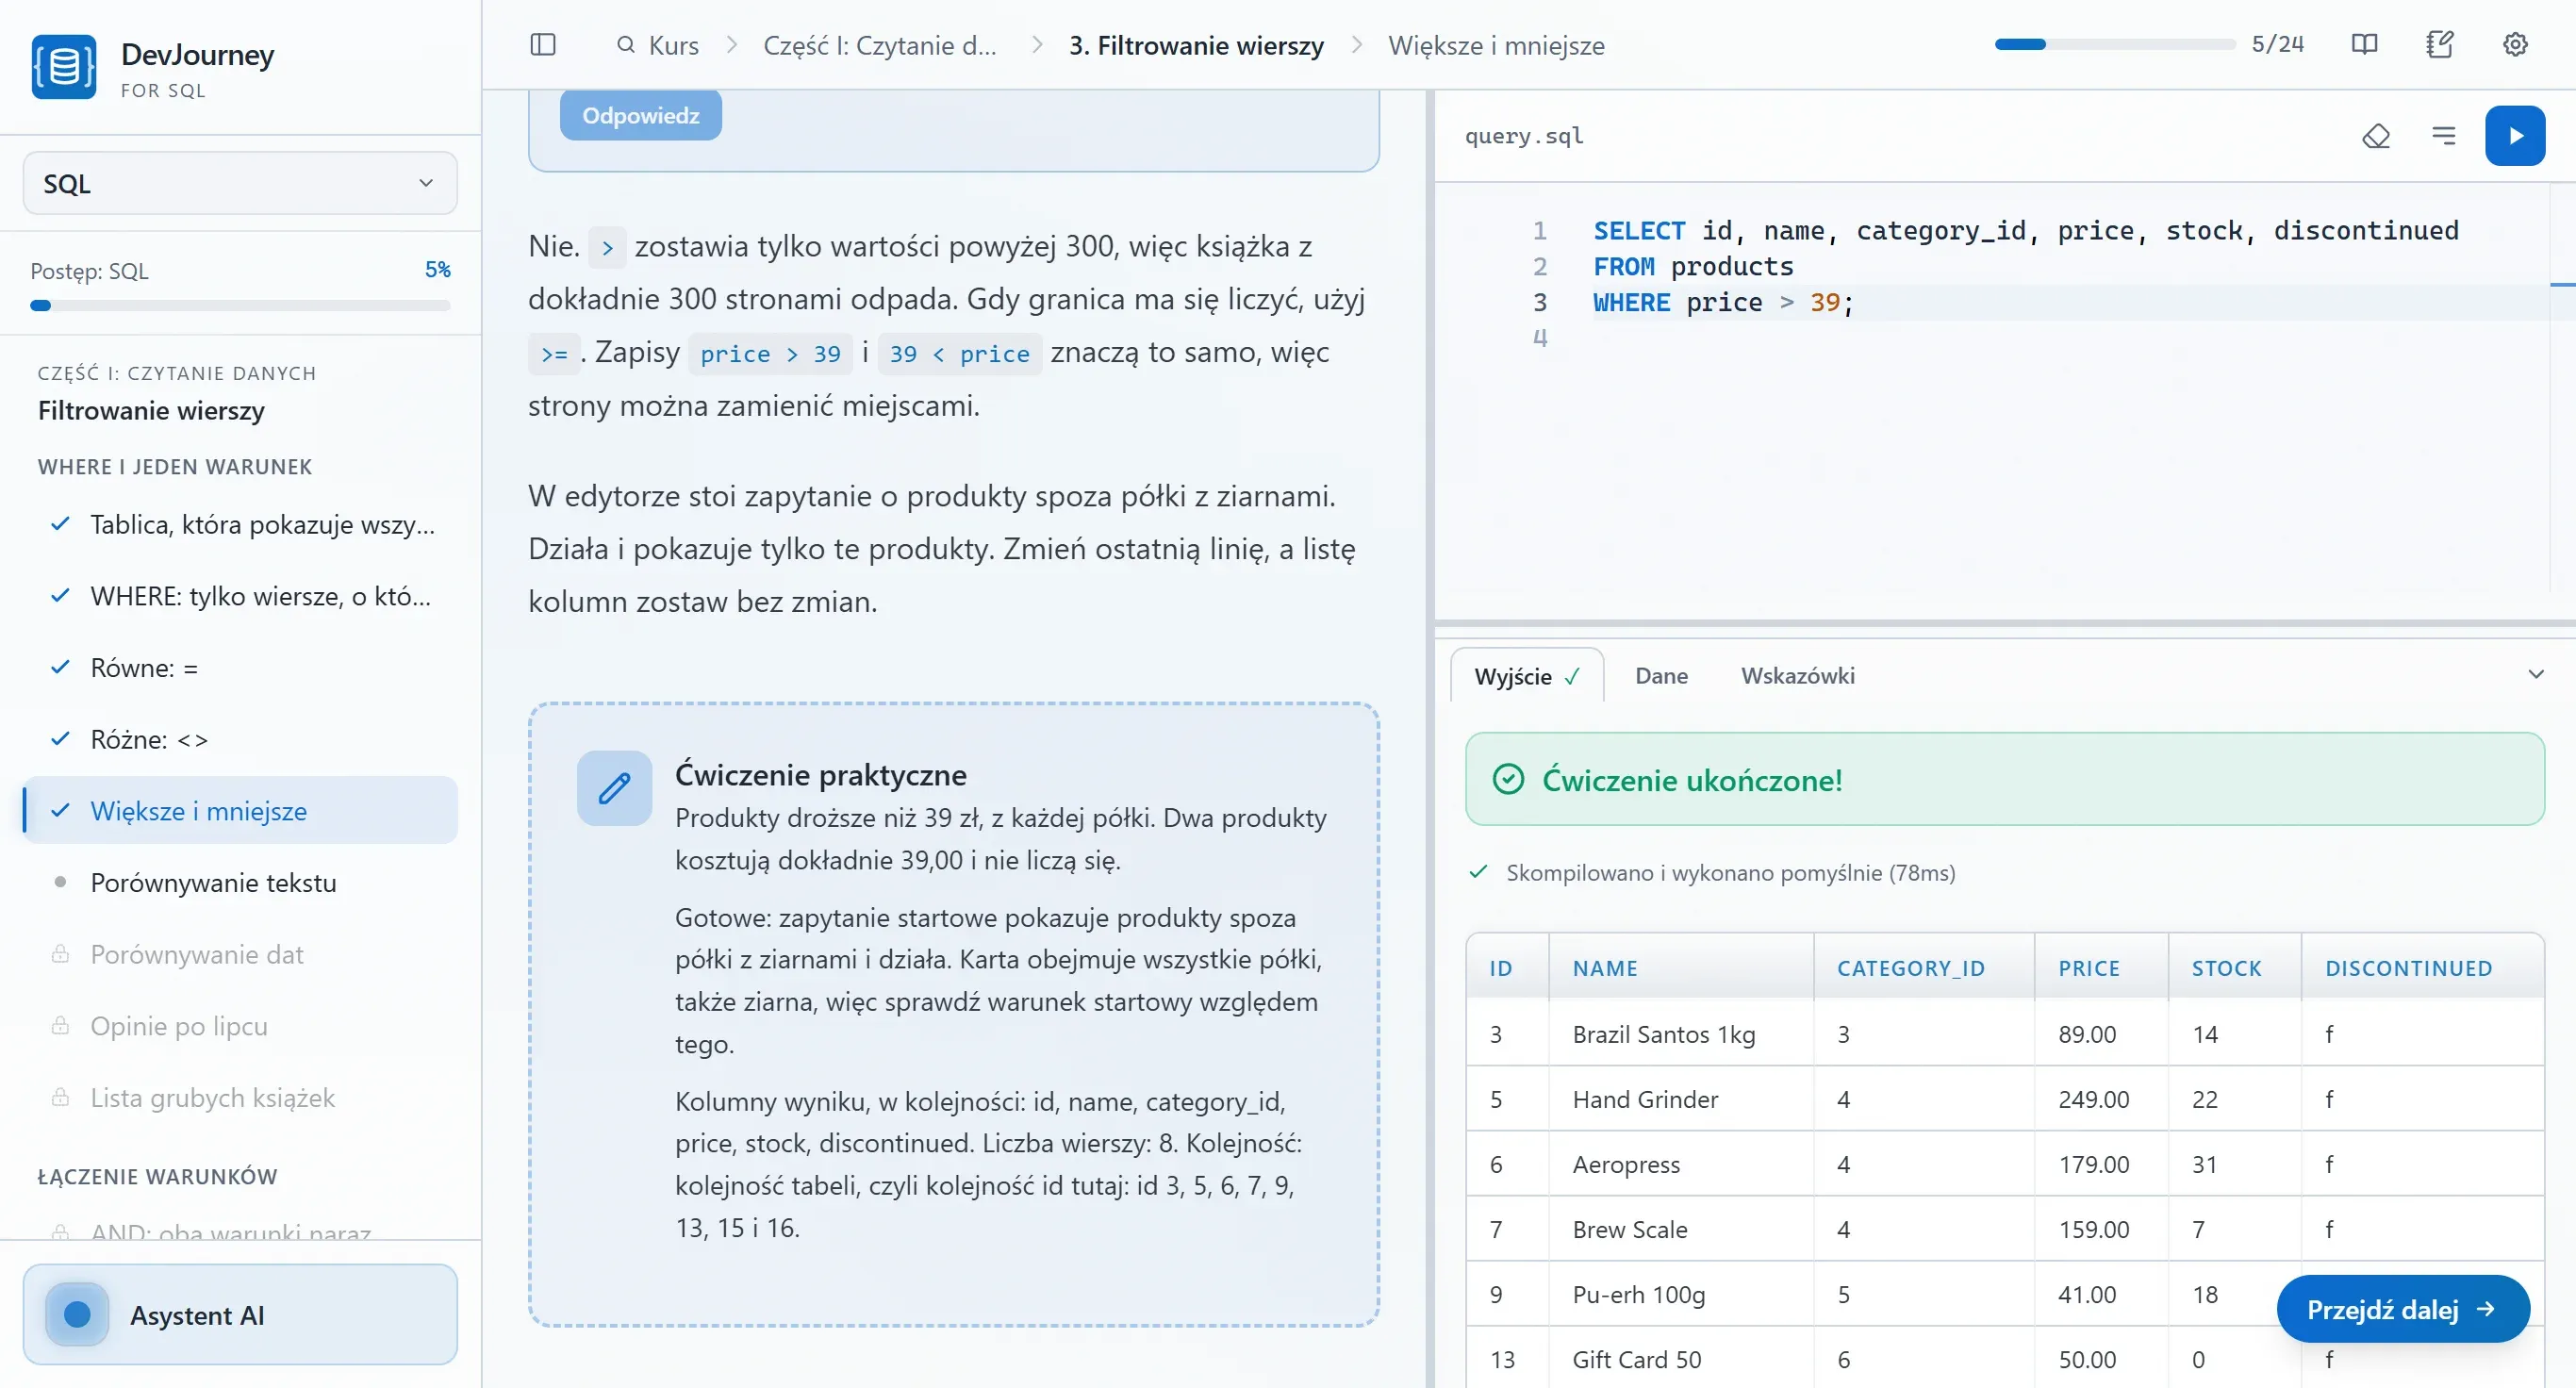2576x1388 pixels.
Task: Click the Postęp: SQL progress bar
Action: click(240, 306)
